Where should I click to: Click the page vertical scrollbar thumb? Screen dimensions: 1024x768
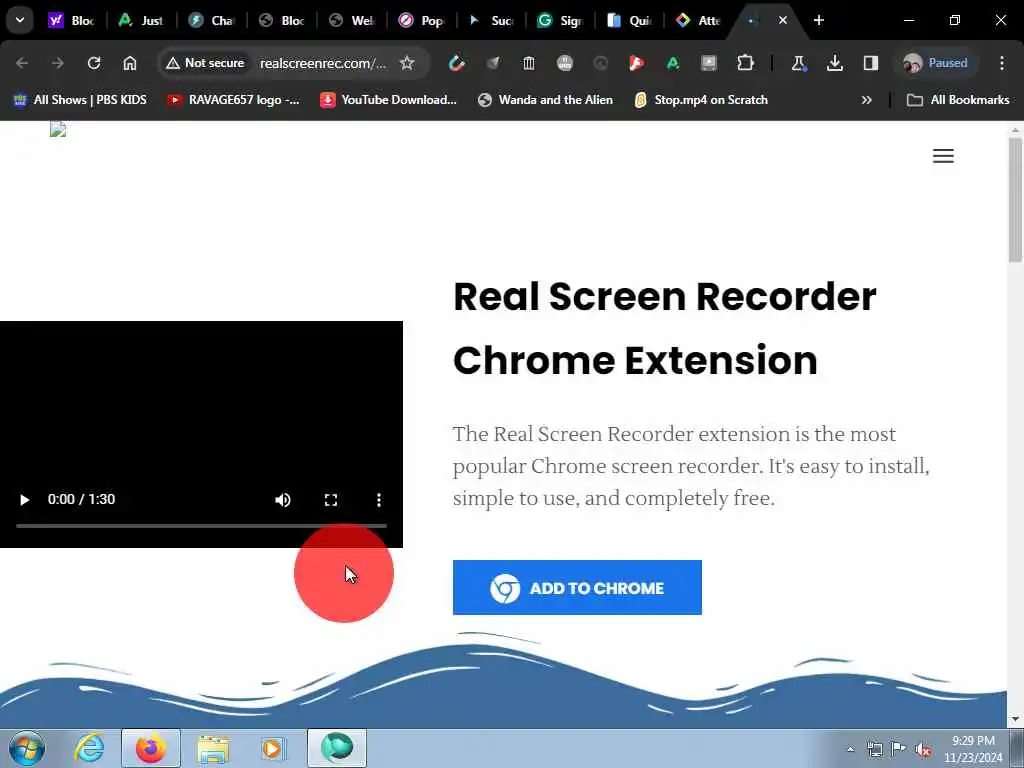[1015, 200]
